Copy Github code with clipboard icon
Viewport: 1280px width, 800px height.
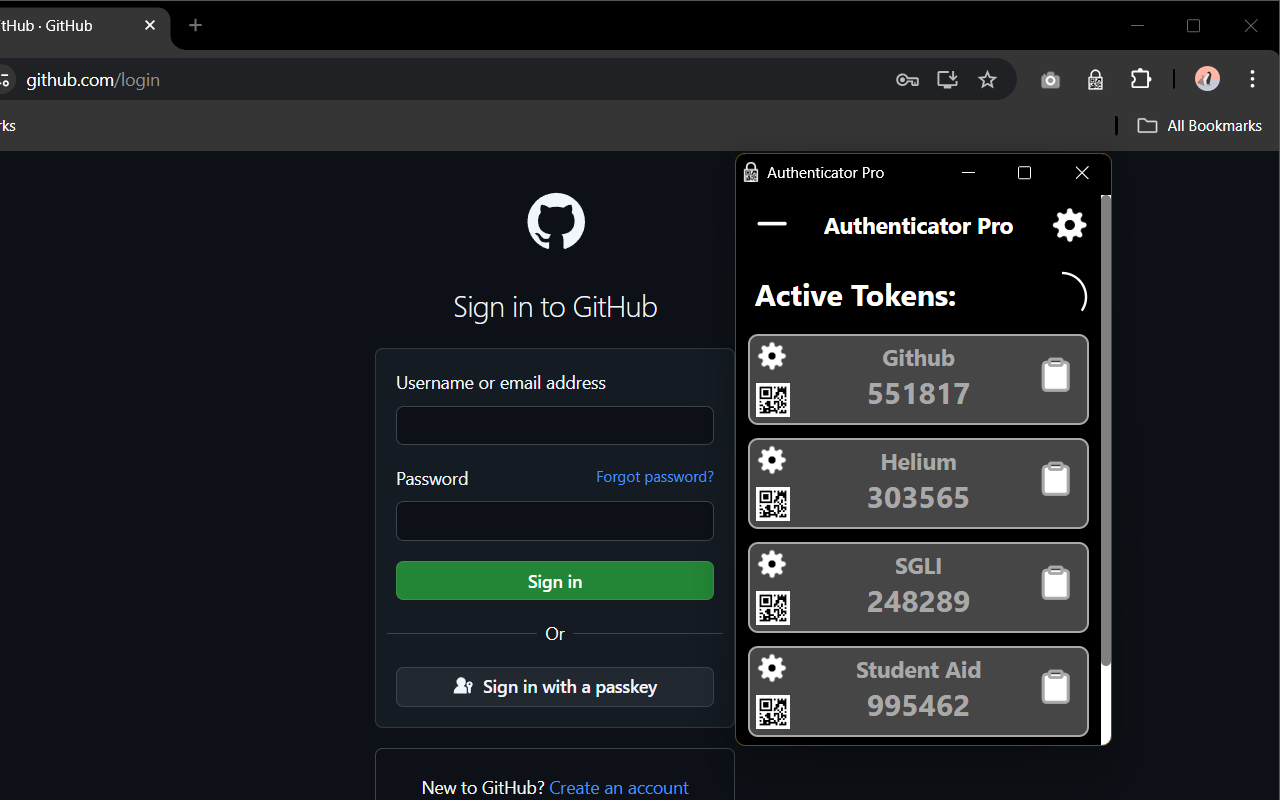pos(1055,374)
